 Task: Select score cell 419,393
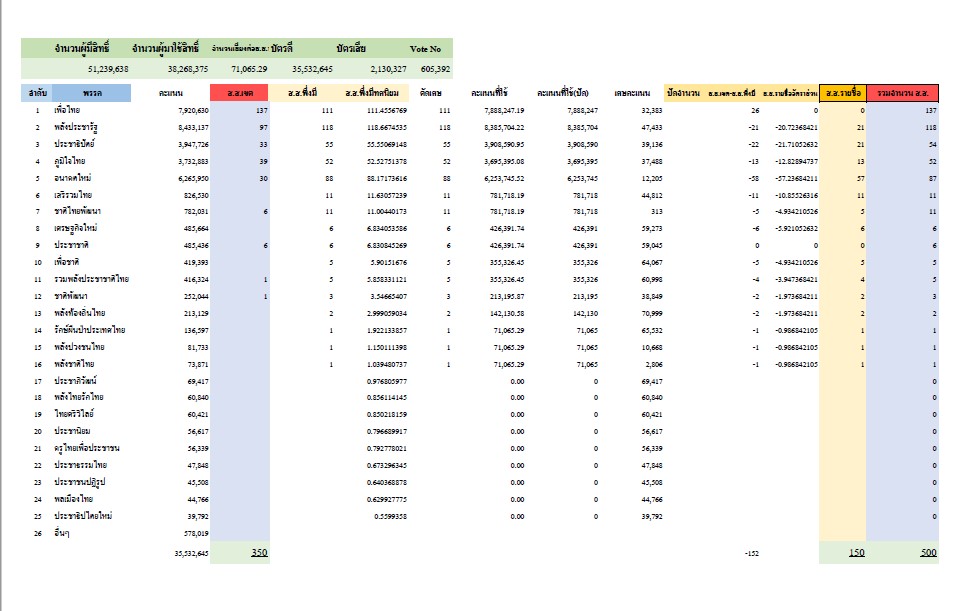196,262
